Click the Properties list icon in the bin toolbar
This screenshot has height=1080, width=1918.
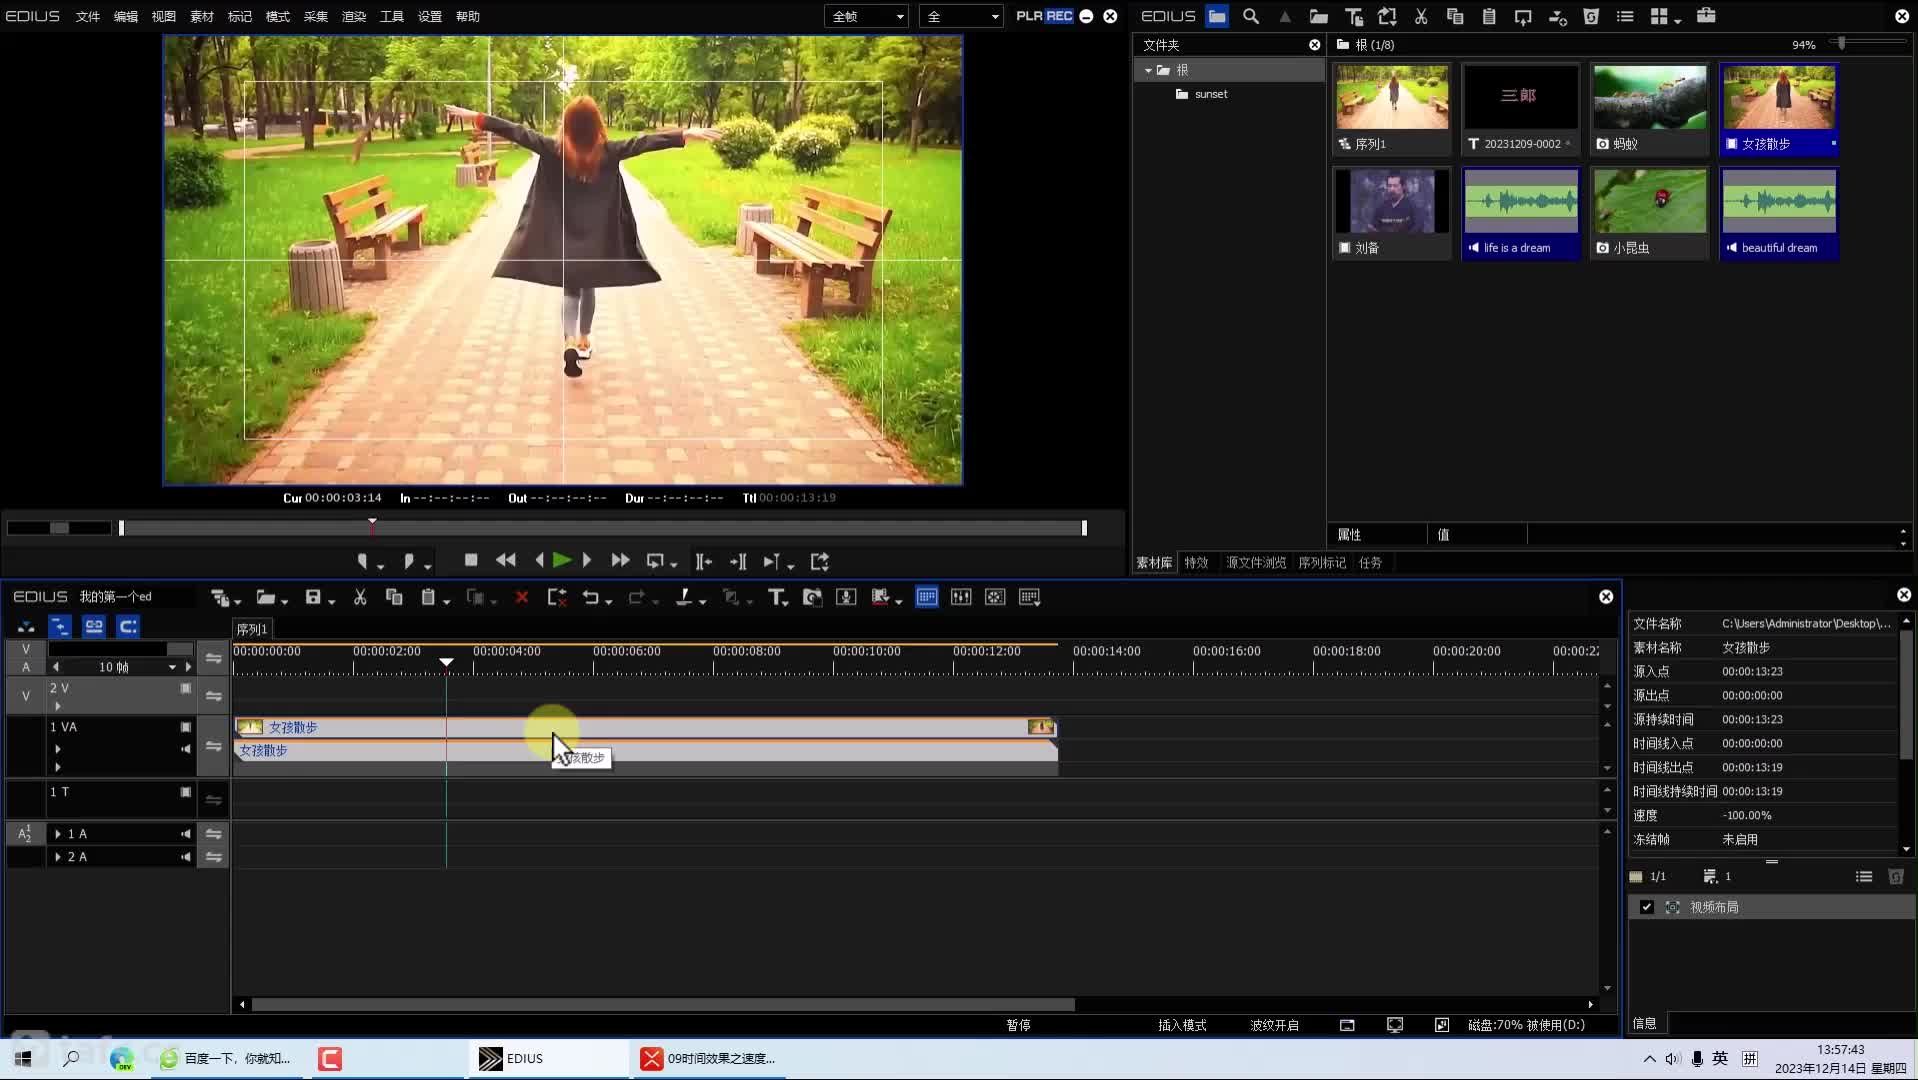point(1625,16)
